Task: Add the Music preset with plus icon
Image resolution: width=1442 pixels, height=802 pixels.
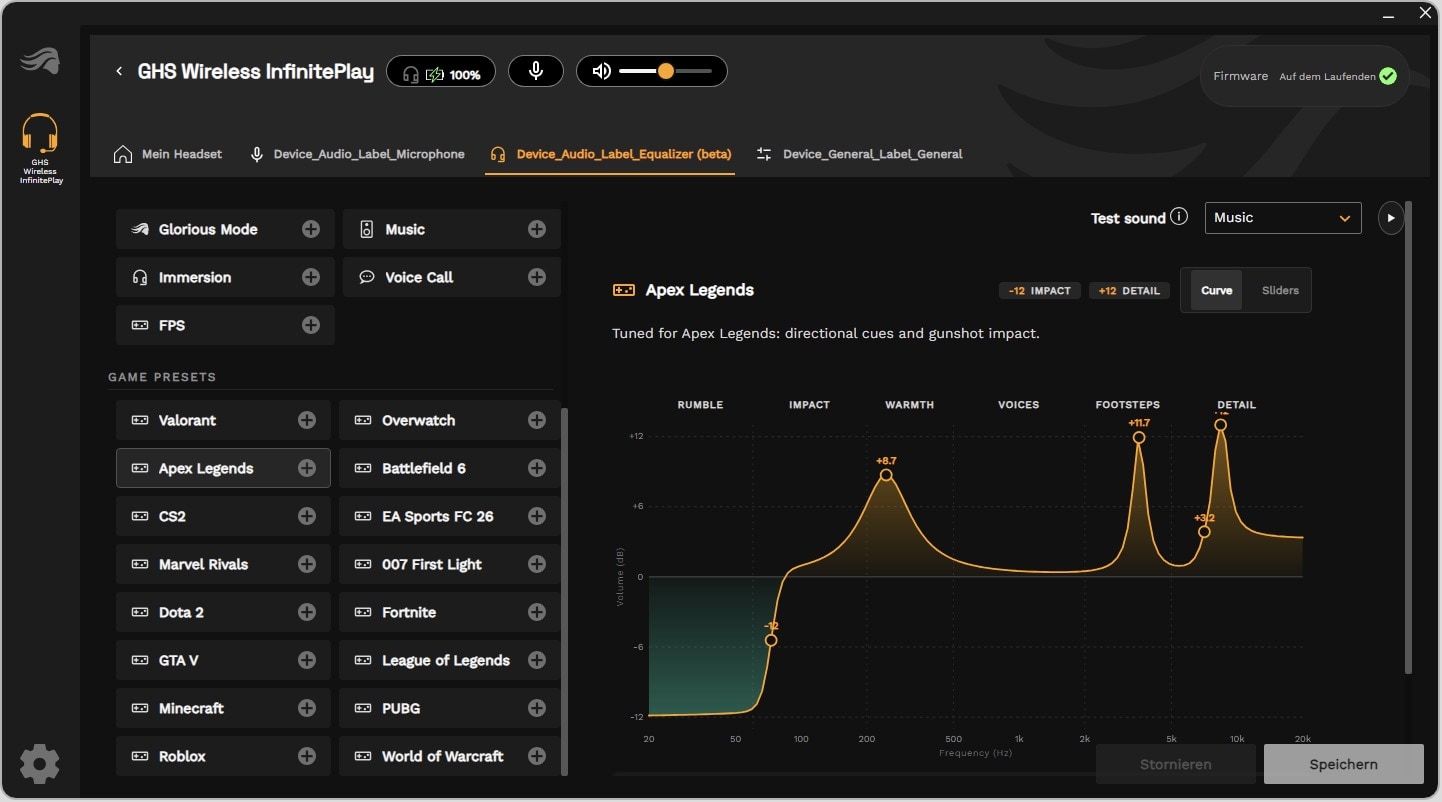Action: point(537,229)
